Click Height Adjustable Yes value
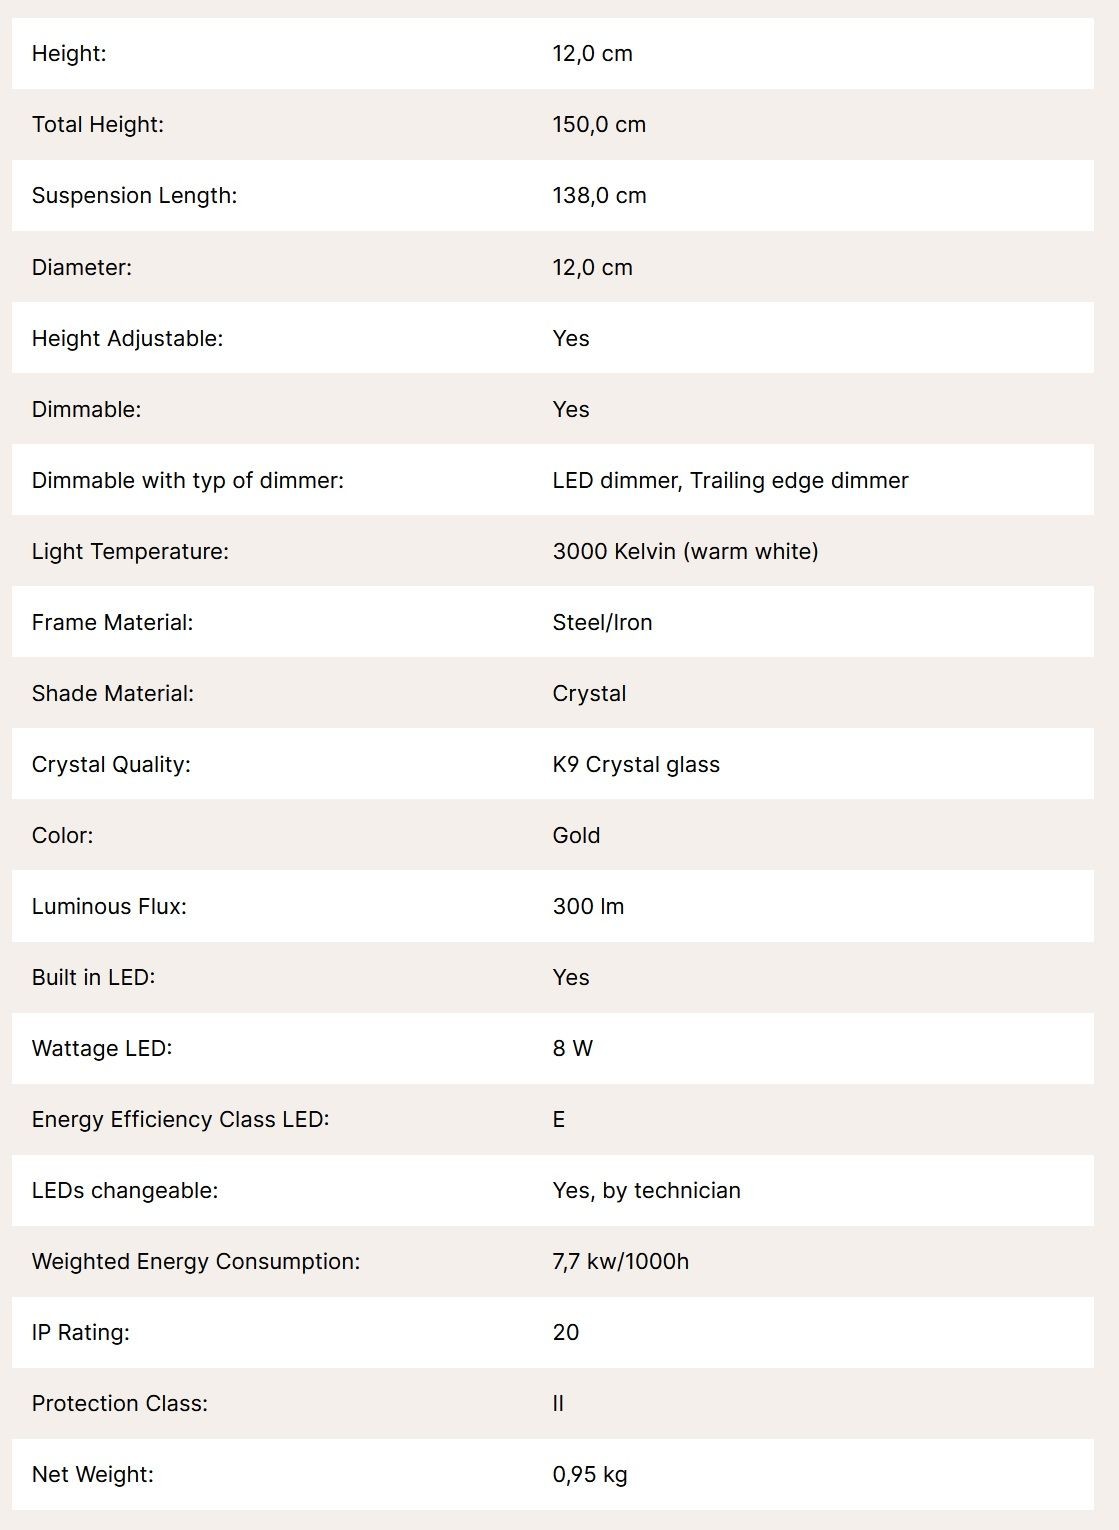 [571, 338]
